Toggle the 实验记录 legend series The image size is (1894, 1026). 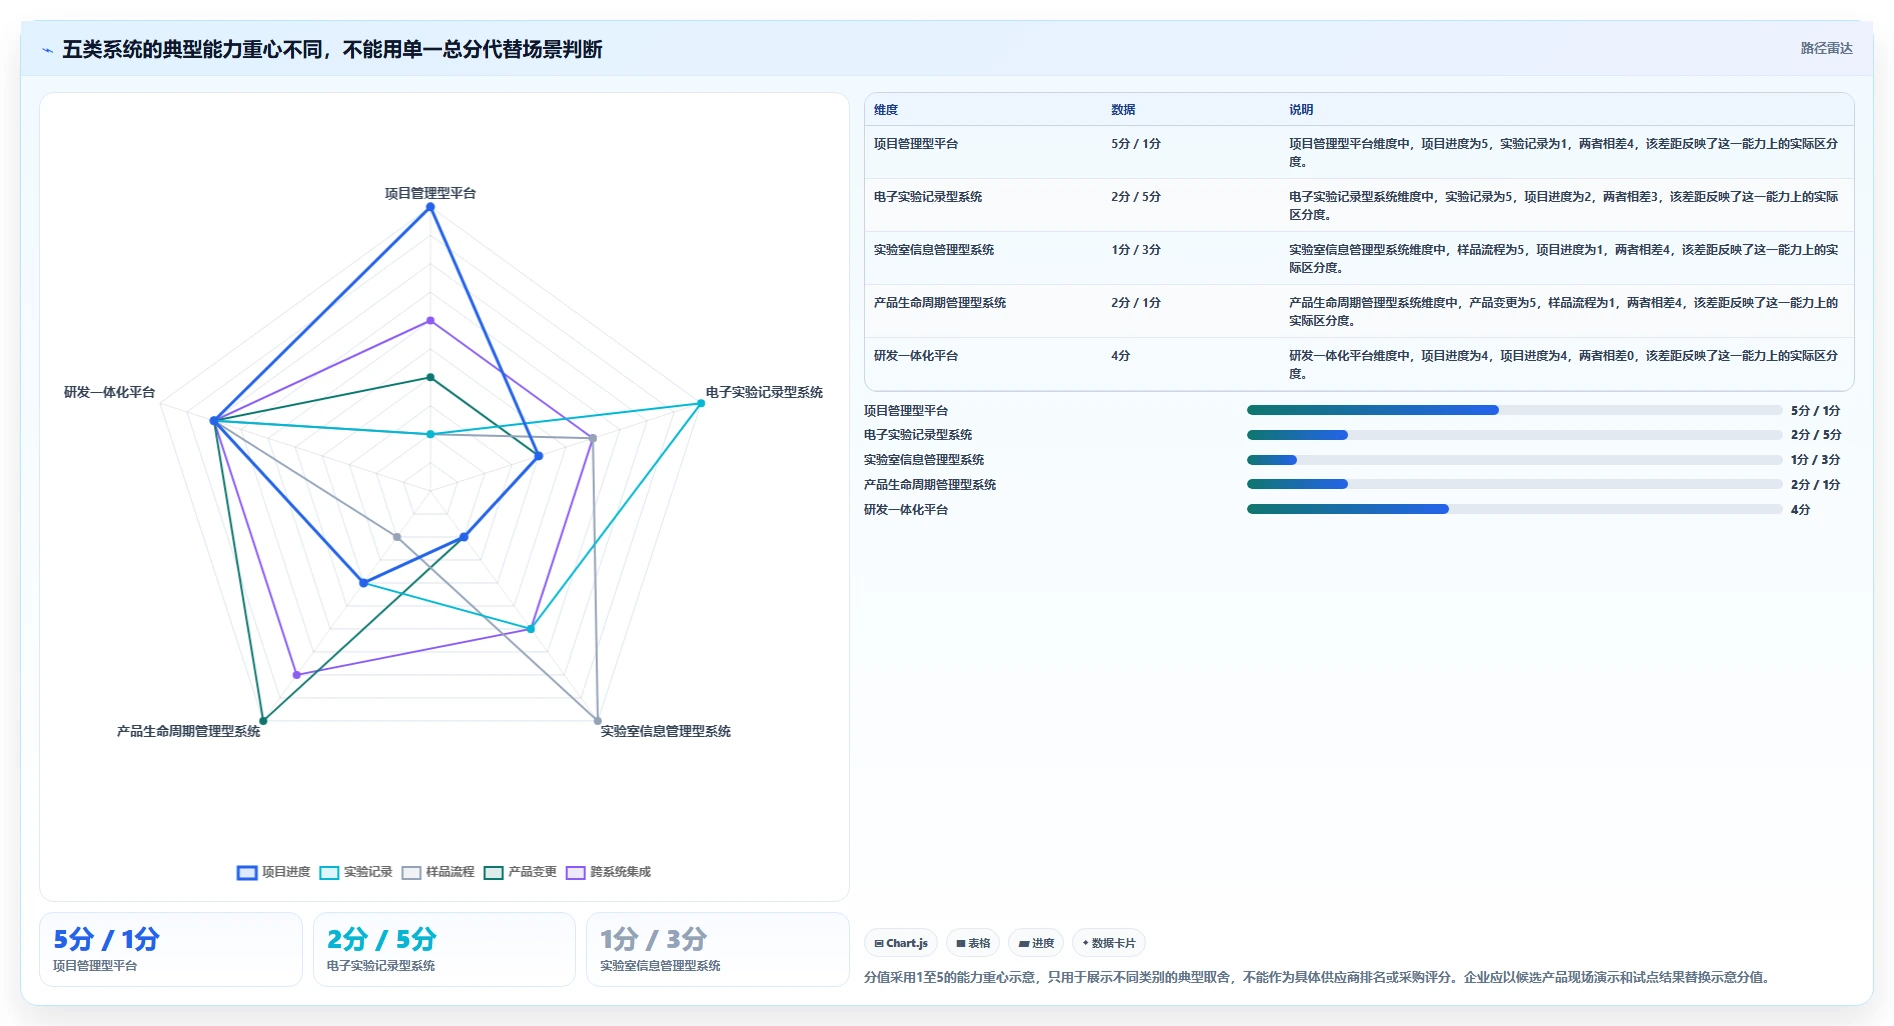tap(356, 872)
